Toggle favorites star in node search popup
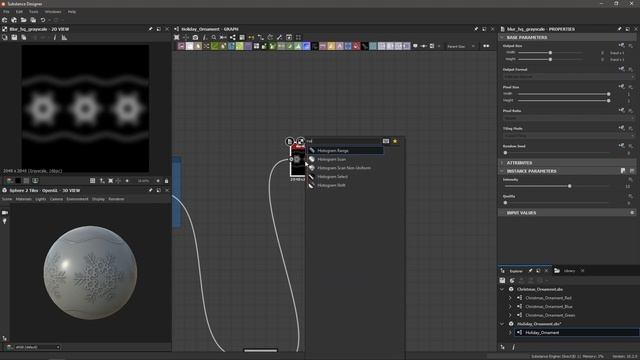Image resolution: width=640 pixels, height=360 pixels. [395, 141]
